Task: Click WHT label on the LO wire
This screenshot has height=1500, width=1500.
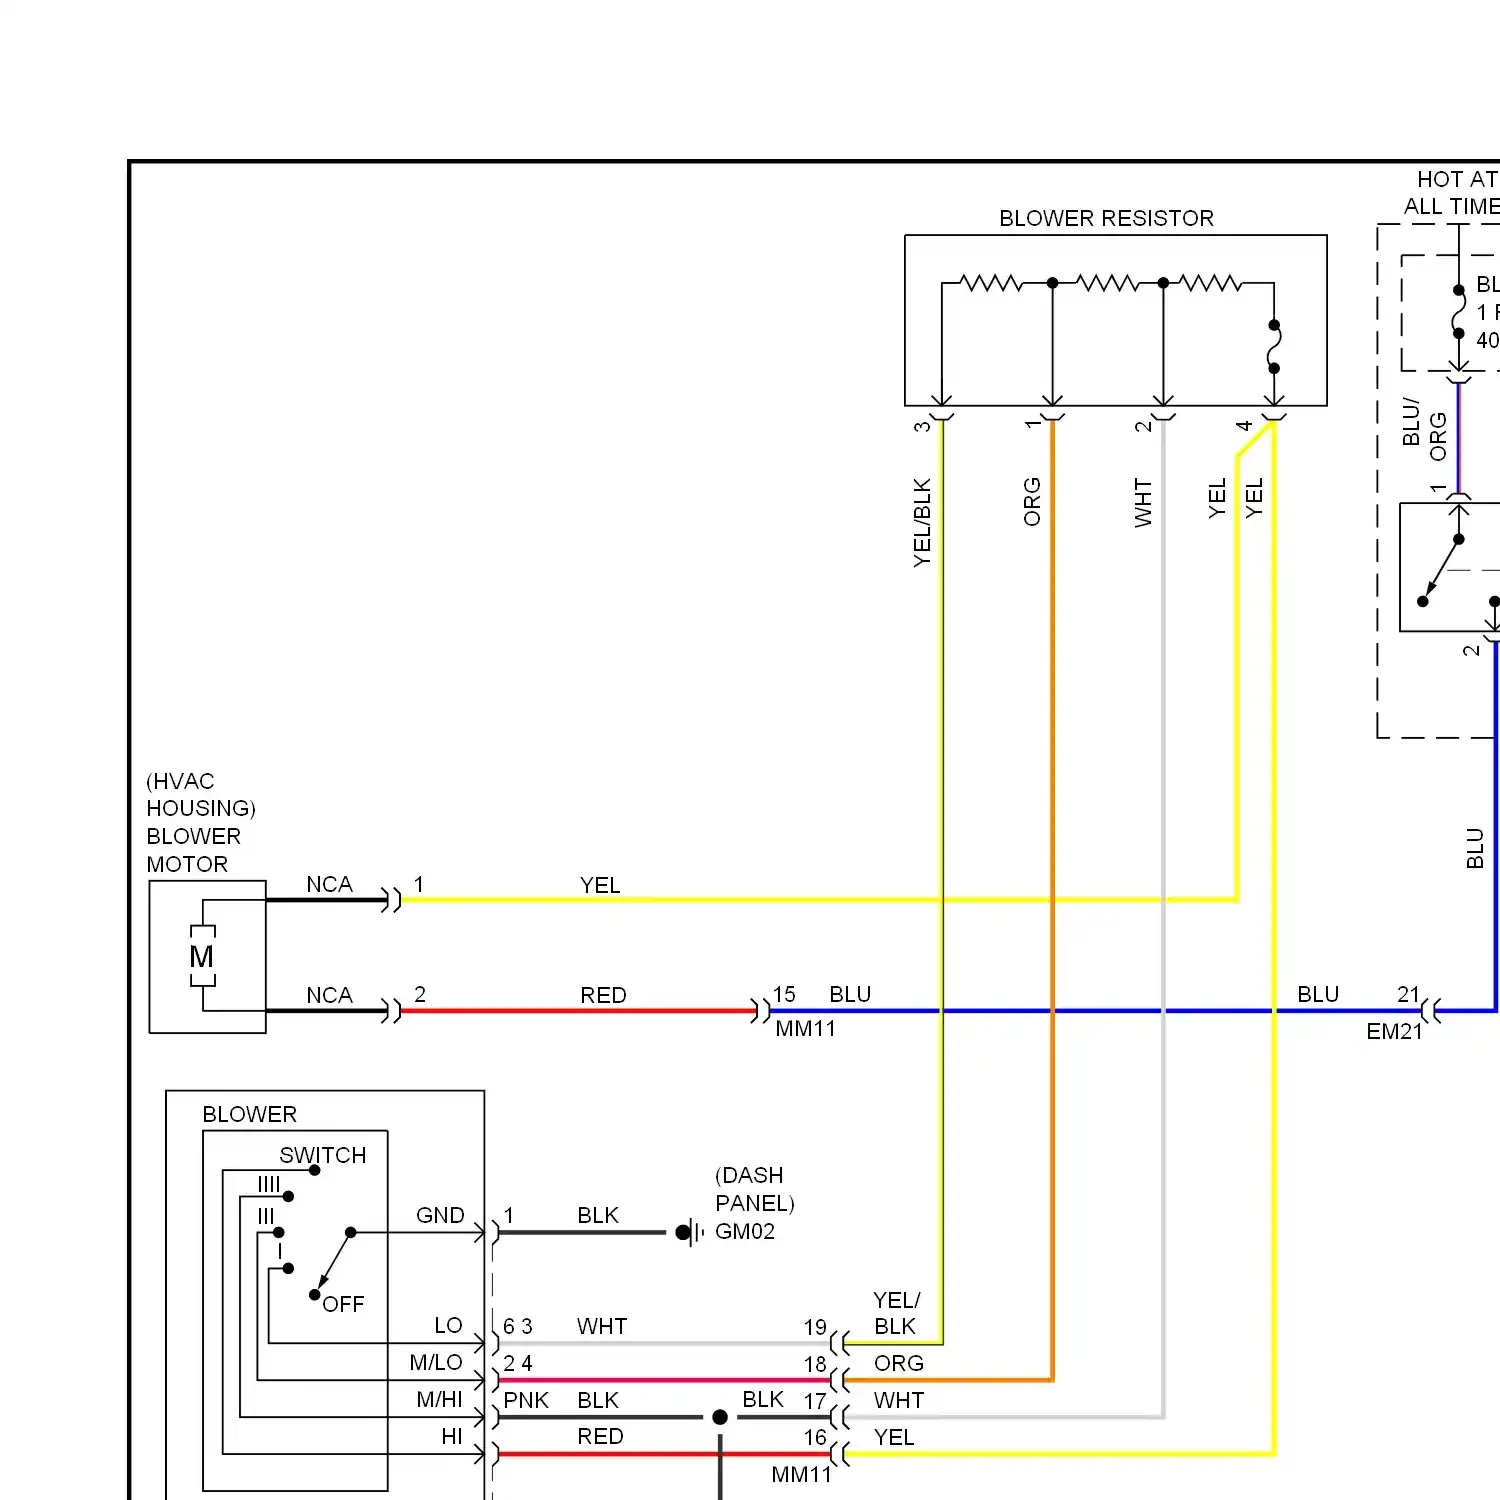Action: tap(602, 1326)
